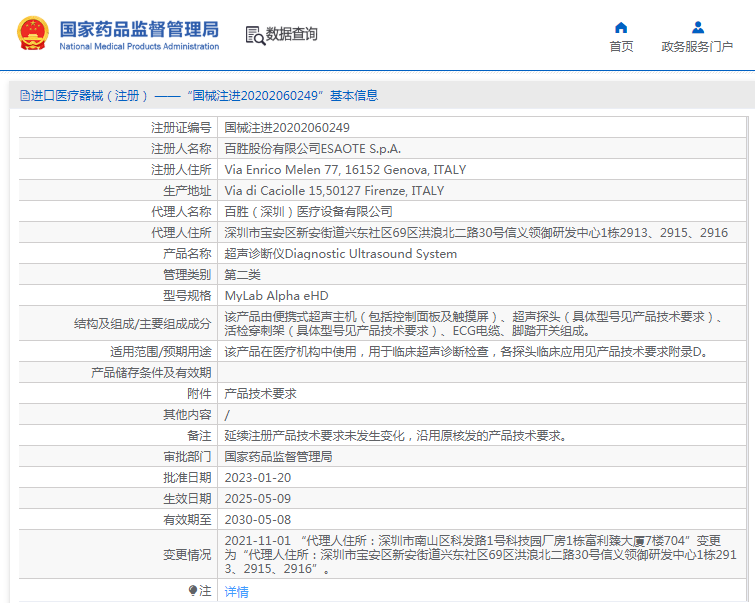Select management category value 第二类

click(243, 275)
